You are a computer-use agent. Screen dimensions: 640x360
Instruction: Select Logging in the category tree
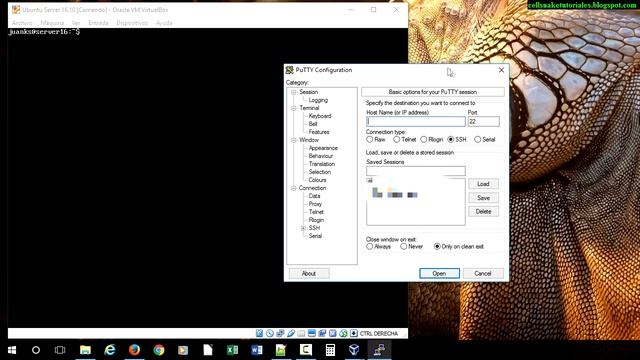(318, 100)
